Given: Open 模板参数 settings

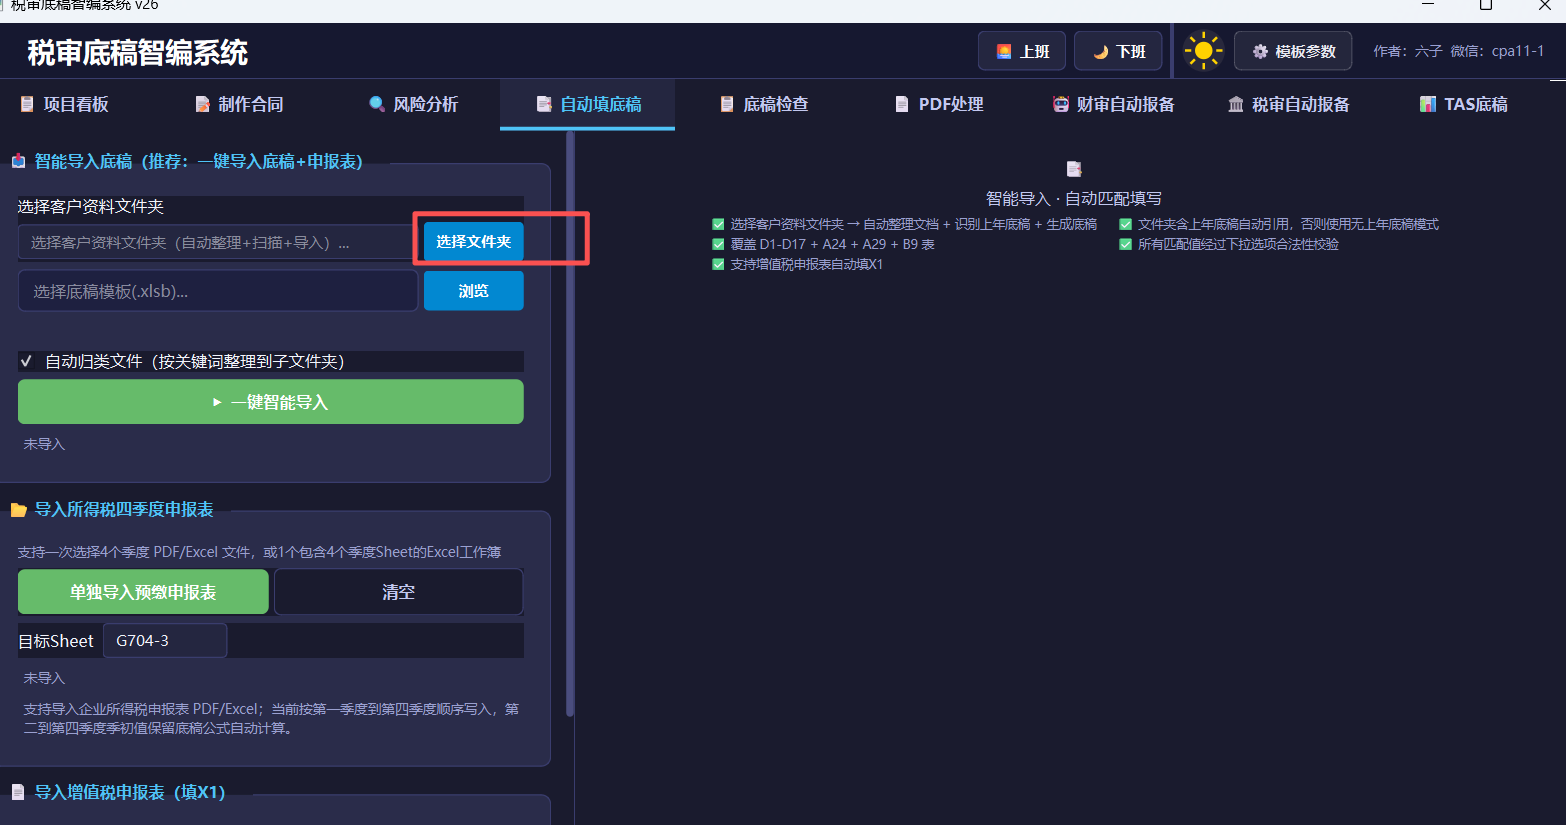Looking at the screenshot, I should tap(1293, 51).
